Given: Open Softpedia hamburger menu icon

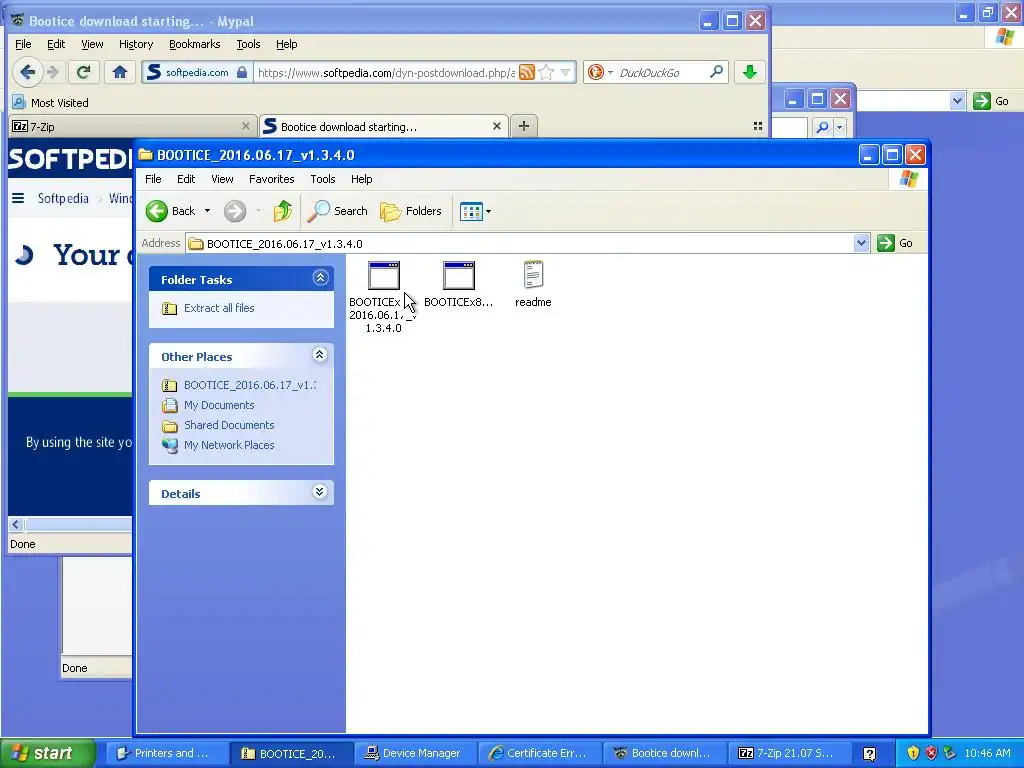Looking at the screenshot, I should pos(18,198).
